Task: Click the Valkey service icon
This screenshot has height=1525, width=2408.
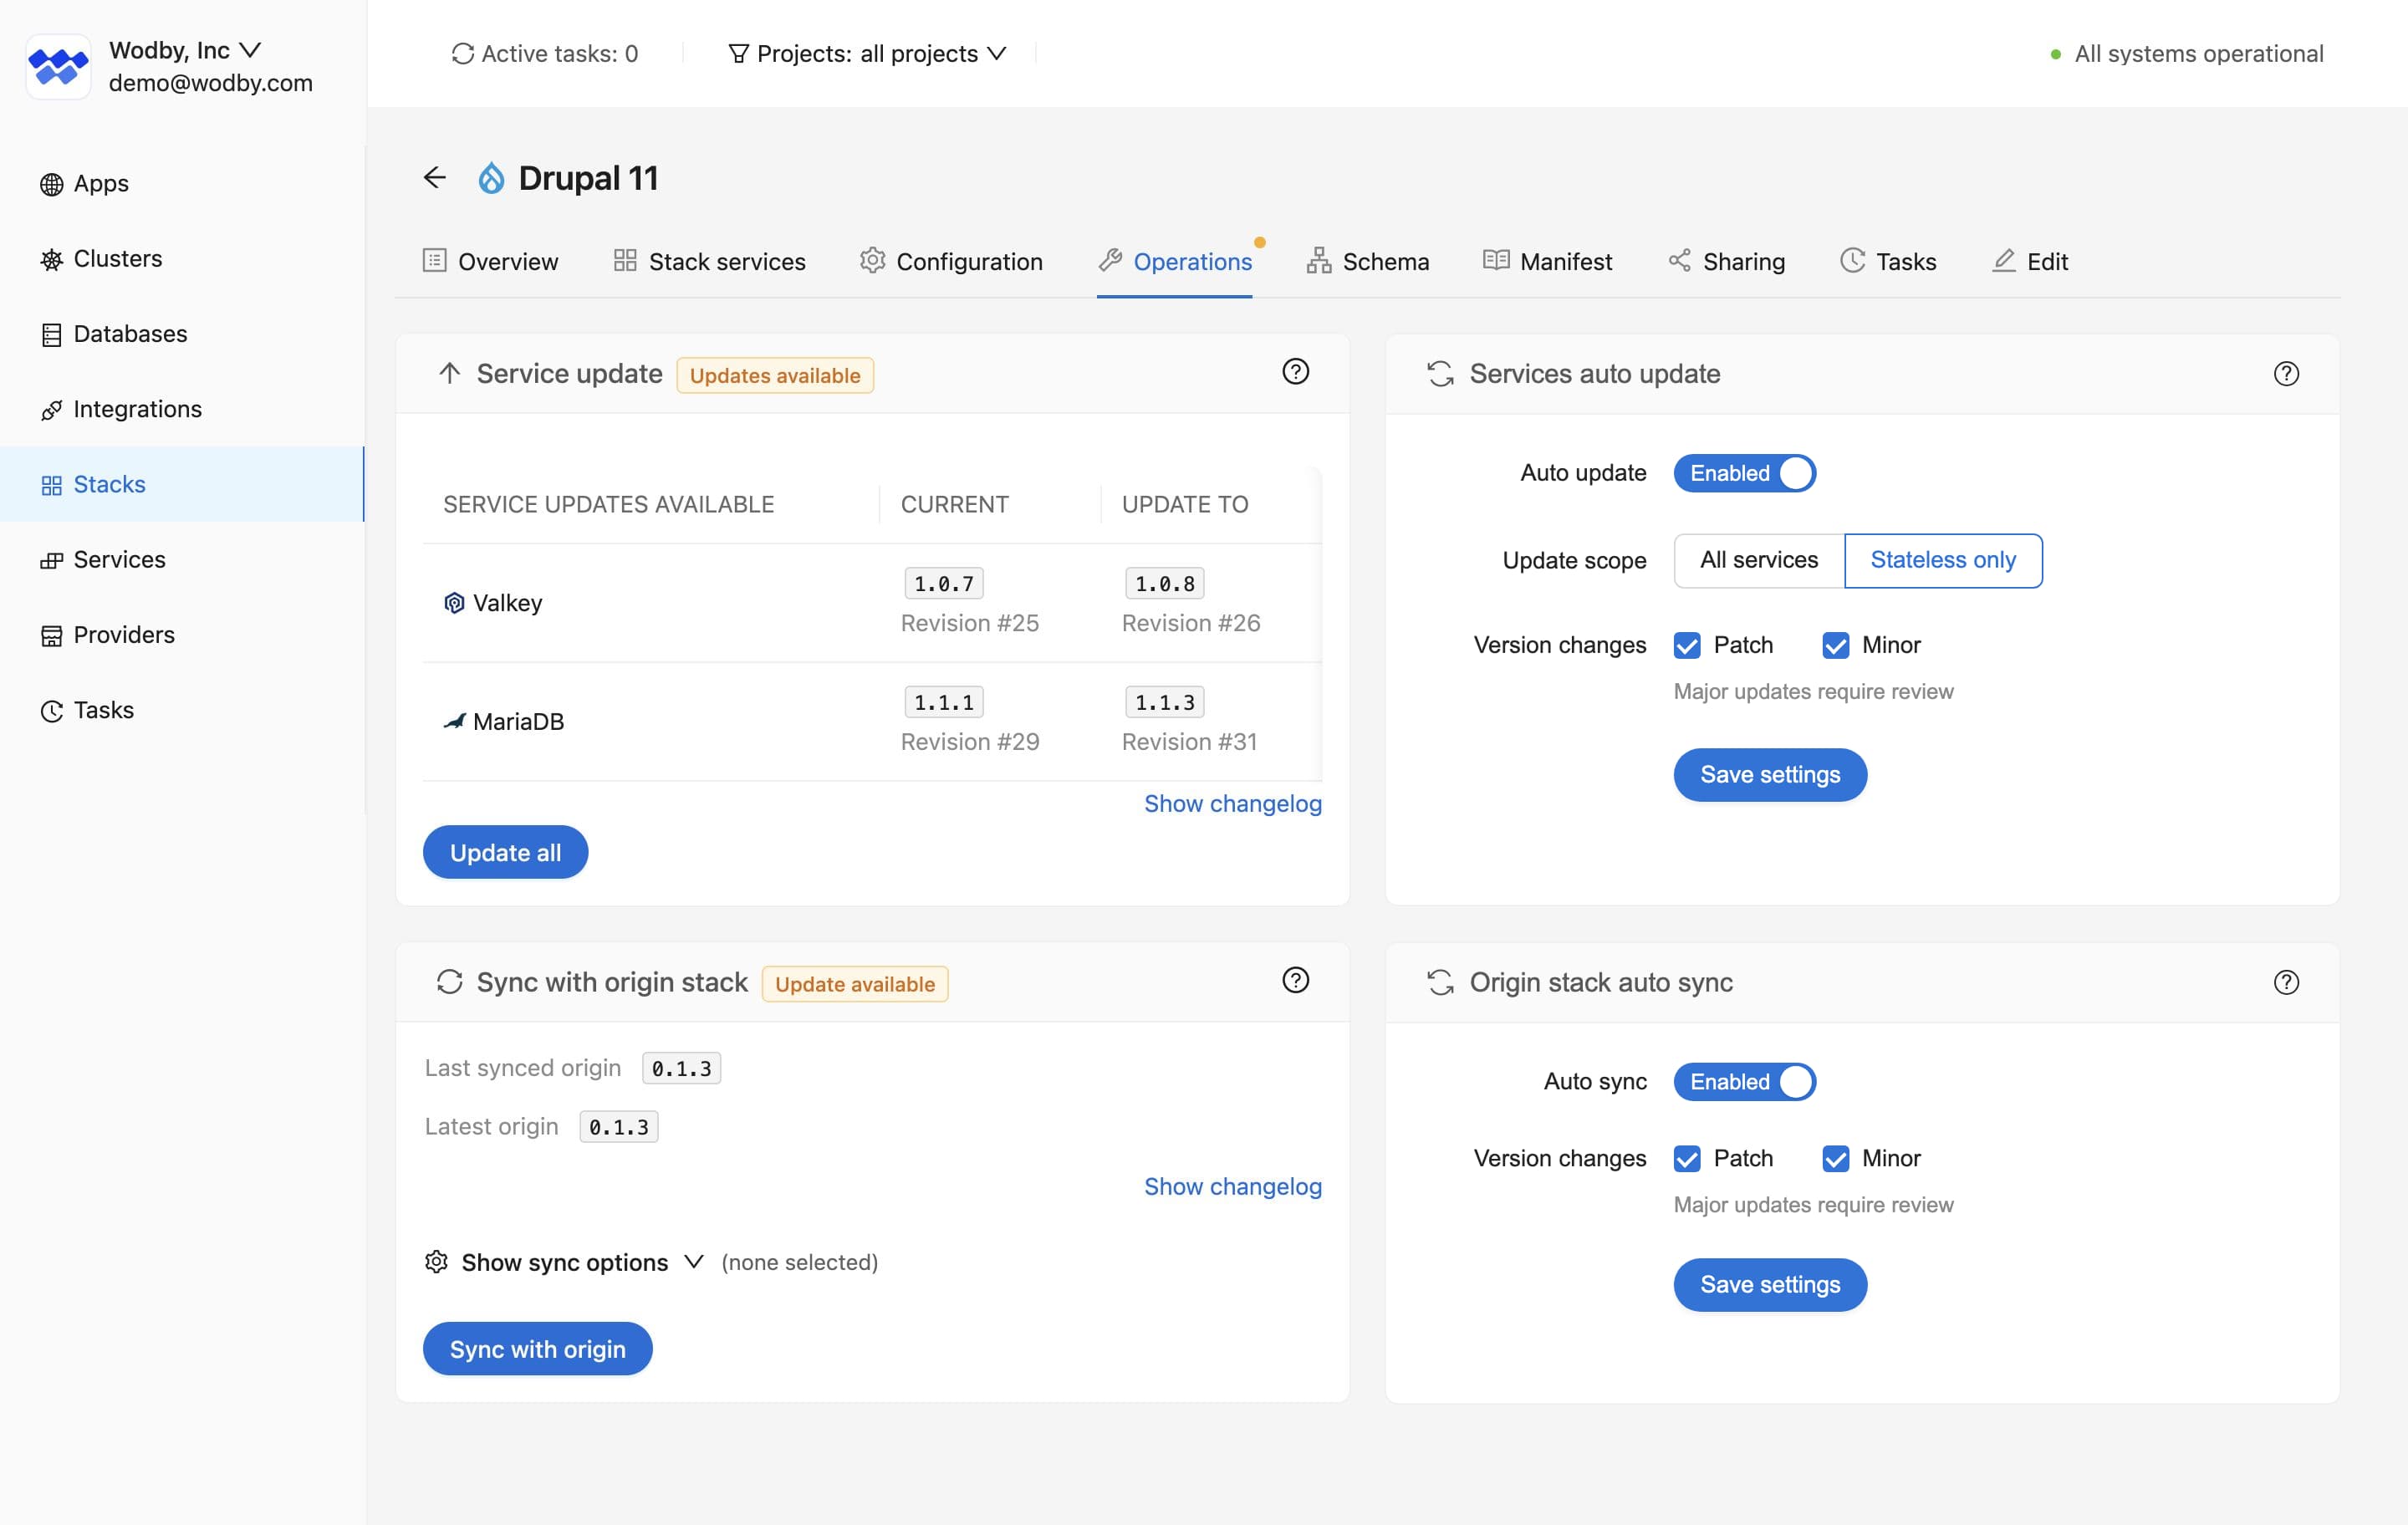Action: (x=454, y=603)
